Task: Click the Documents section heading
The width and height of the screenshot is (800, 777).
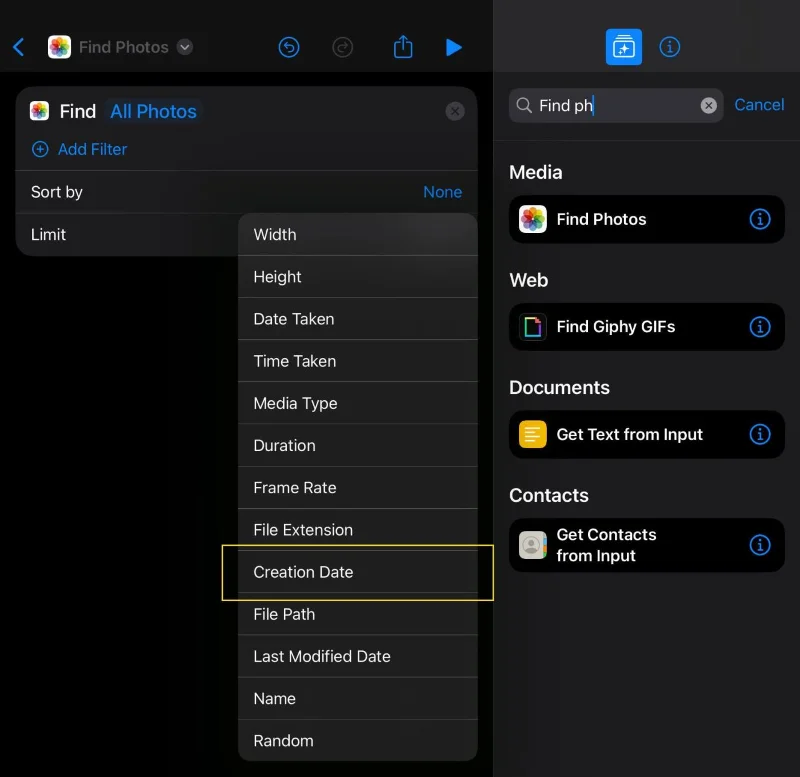Action: [559, 388]
